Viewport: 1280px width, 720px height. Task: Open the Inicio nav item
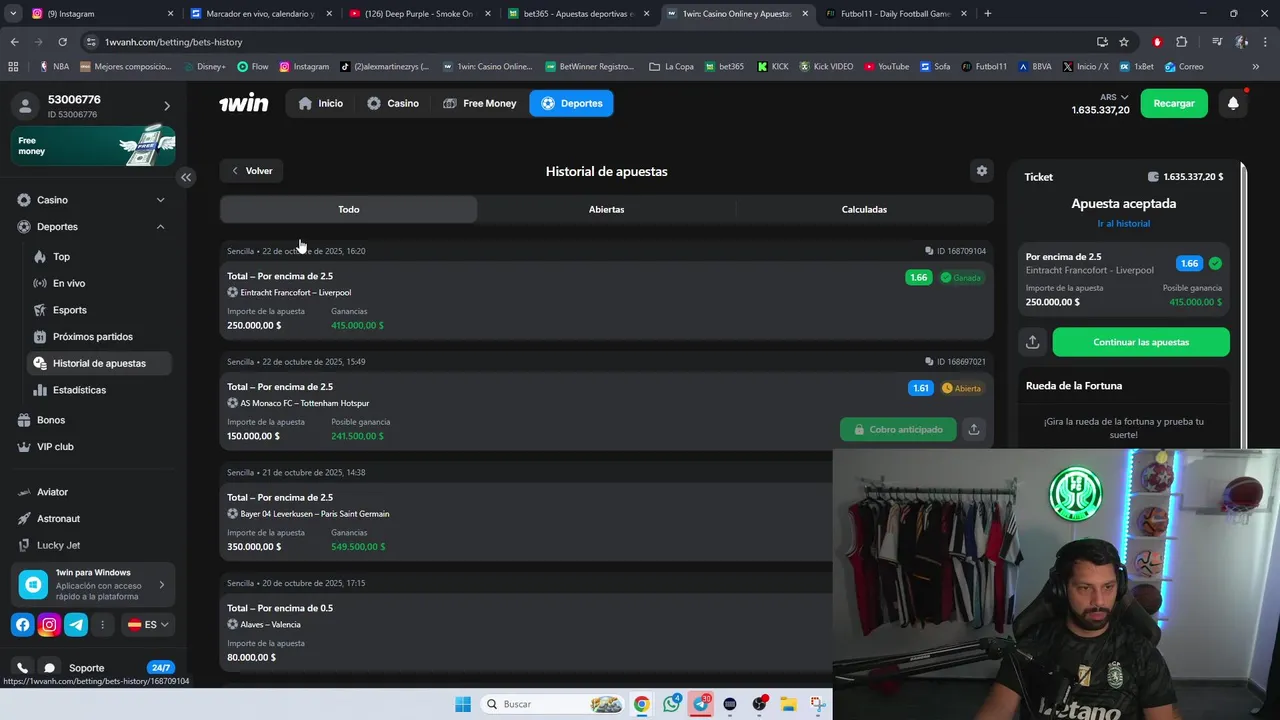[x=320, y=103]
